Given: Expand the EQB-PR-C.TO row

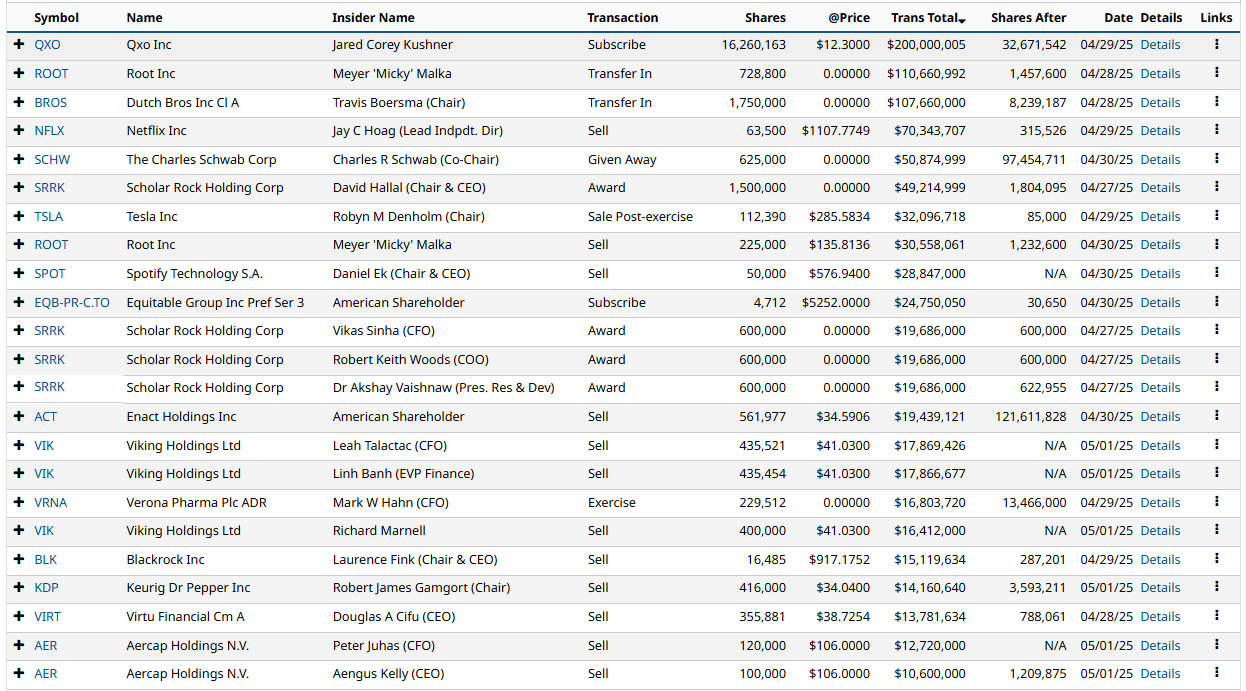Looking at the screenshot, I should pyautogui.click(x=19, y=302).
